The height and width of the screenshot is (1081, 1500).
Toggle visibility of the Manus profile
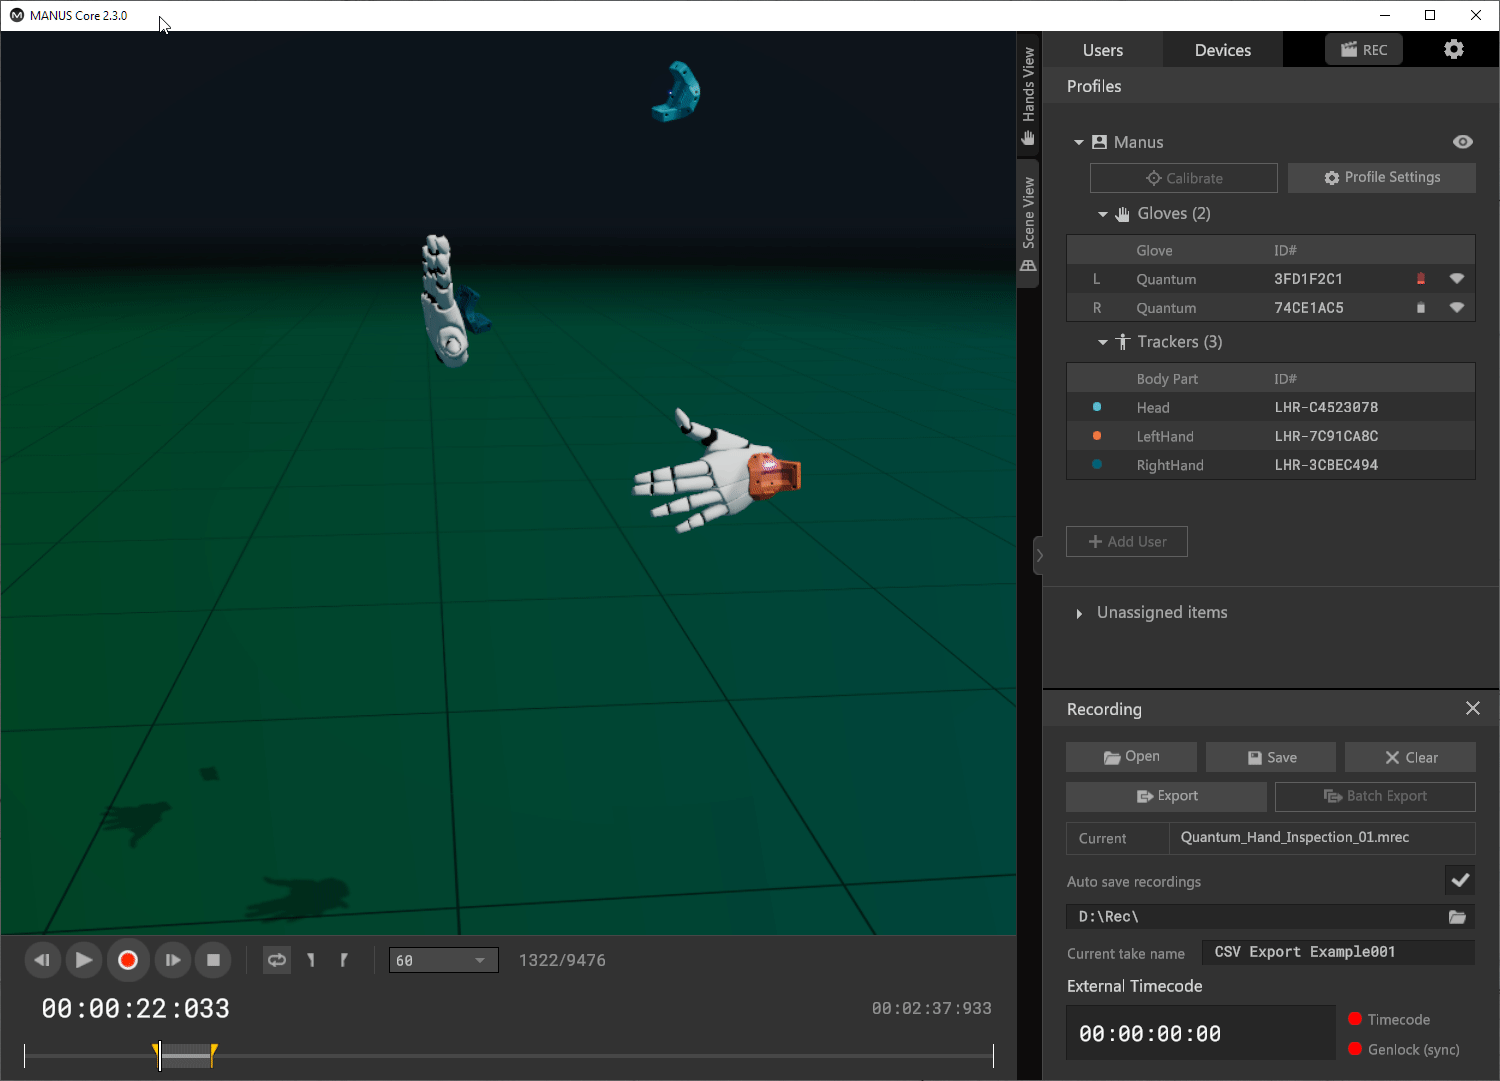point(1462,142)
